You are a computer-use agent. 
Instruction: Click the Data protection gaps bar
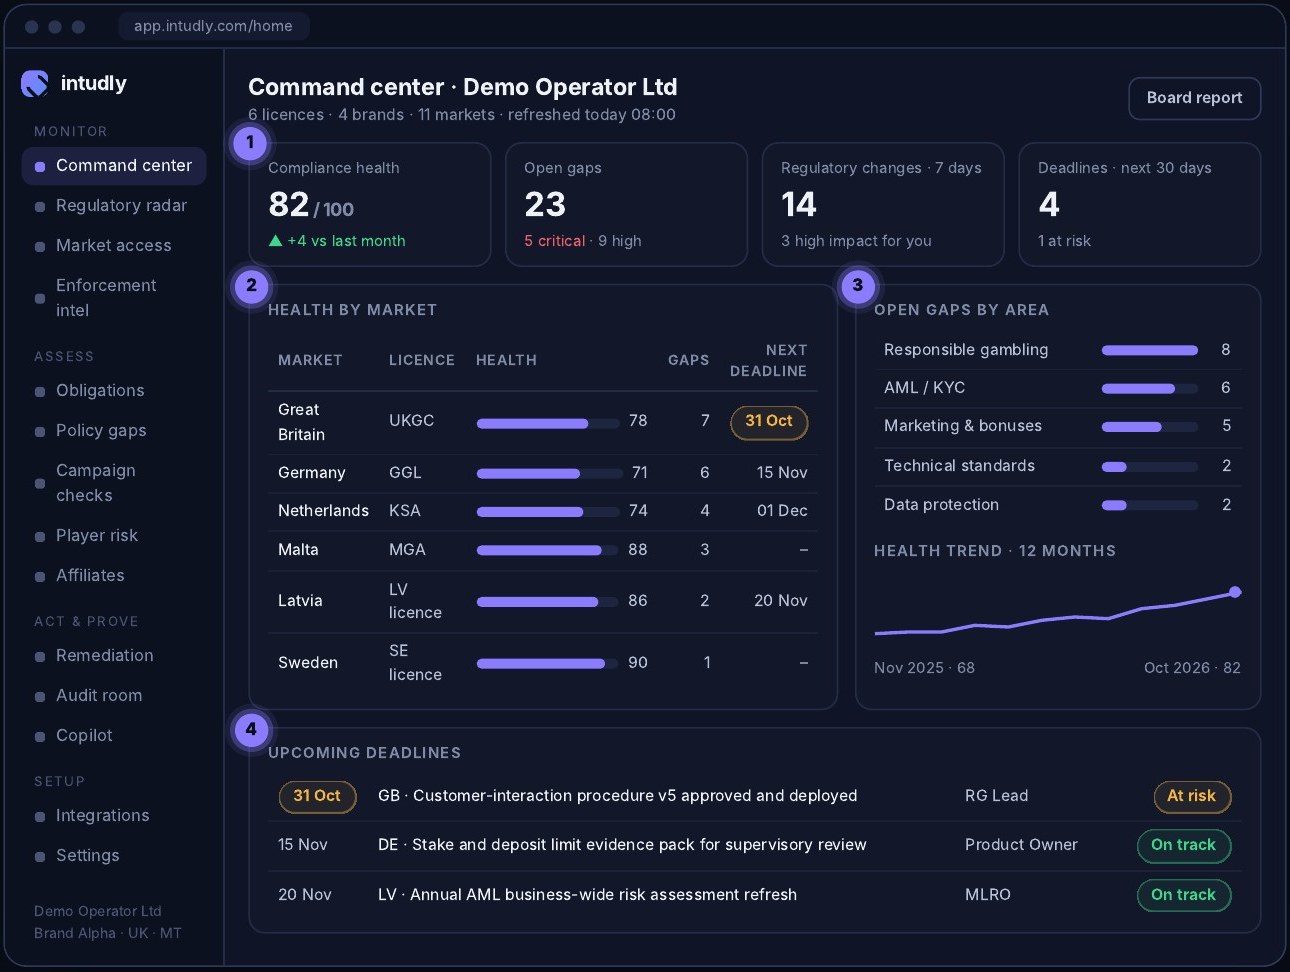[x=1149, y=505]
